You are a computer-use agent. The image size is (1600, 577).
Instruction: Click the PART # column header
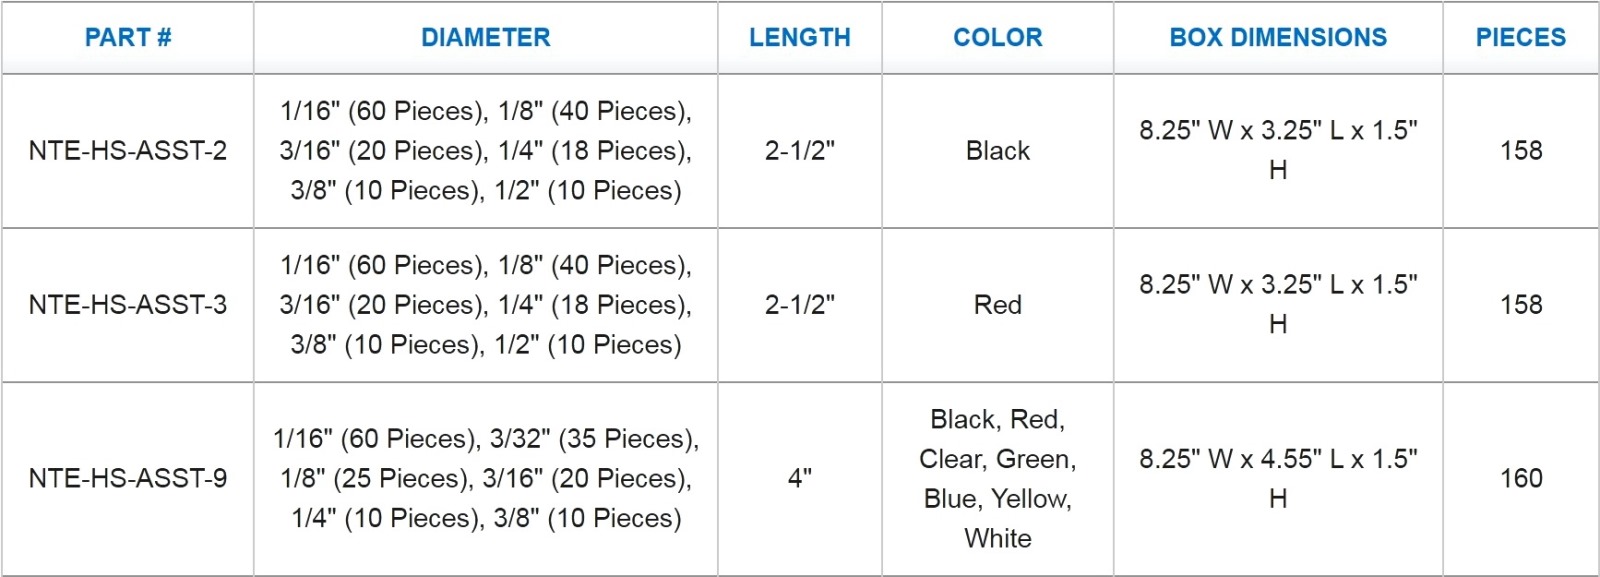pos(128,38)
